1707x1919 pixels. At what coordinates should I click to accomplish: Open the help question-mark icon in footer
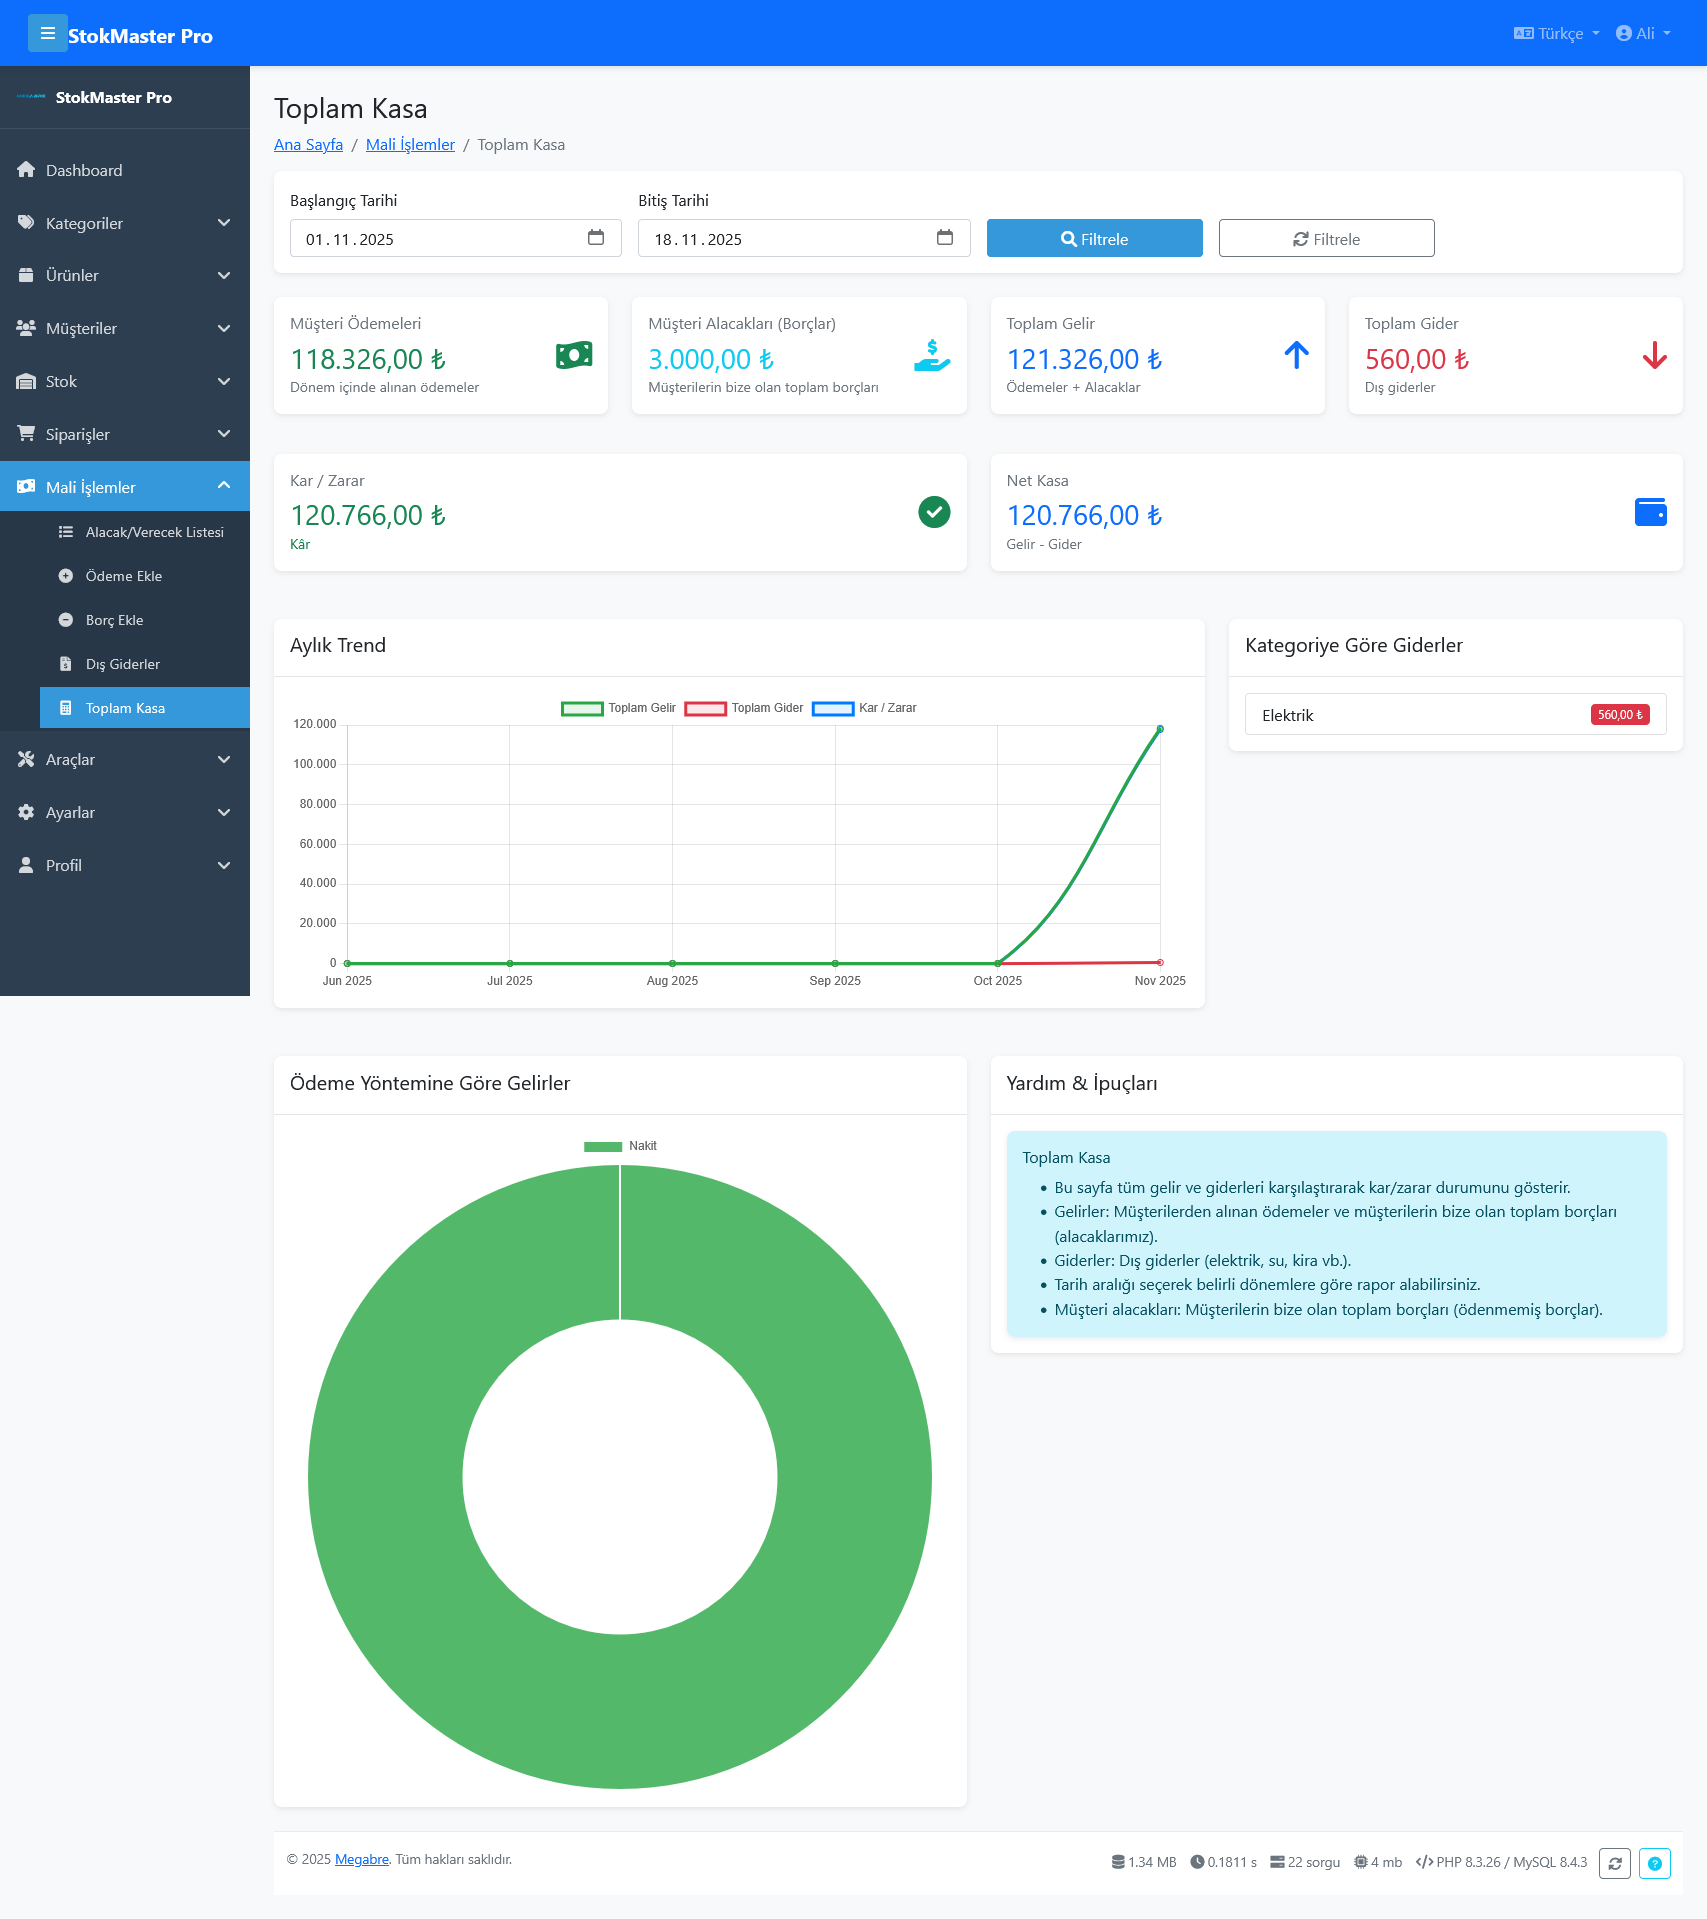tap(1655, 1864)
